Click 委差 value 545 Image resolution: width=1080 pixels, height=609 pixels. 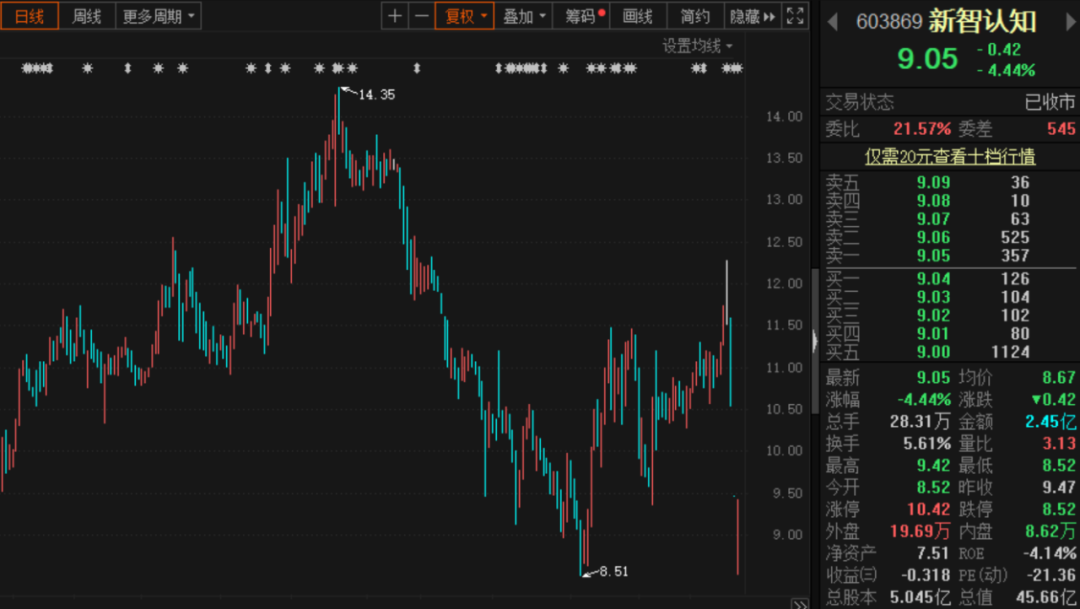1061,129
